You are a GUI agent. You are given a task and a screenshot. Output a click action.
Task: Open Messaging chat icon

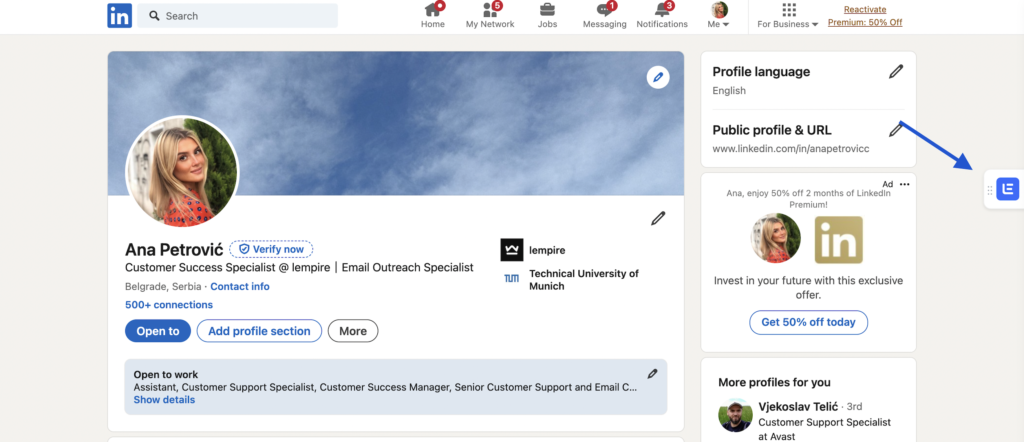(x=604, y=11)
